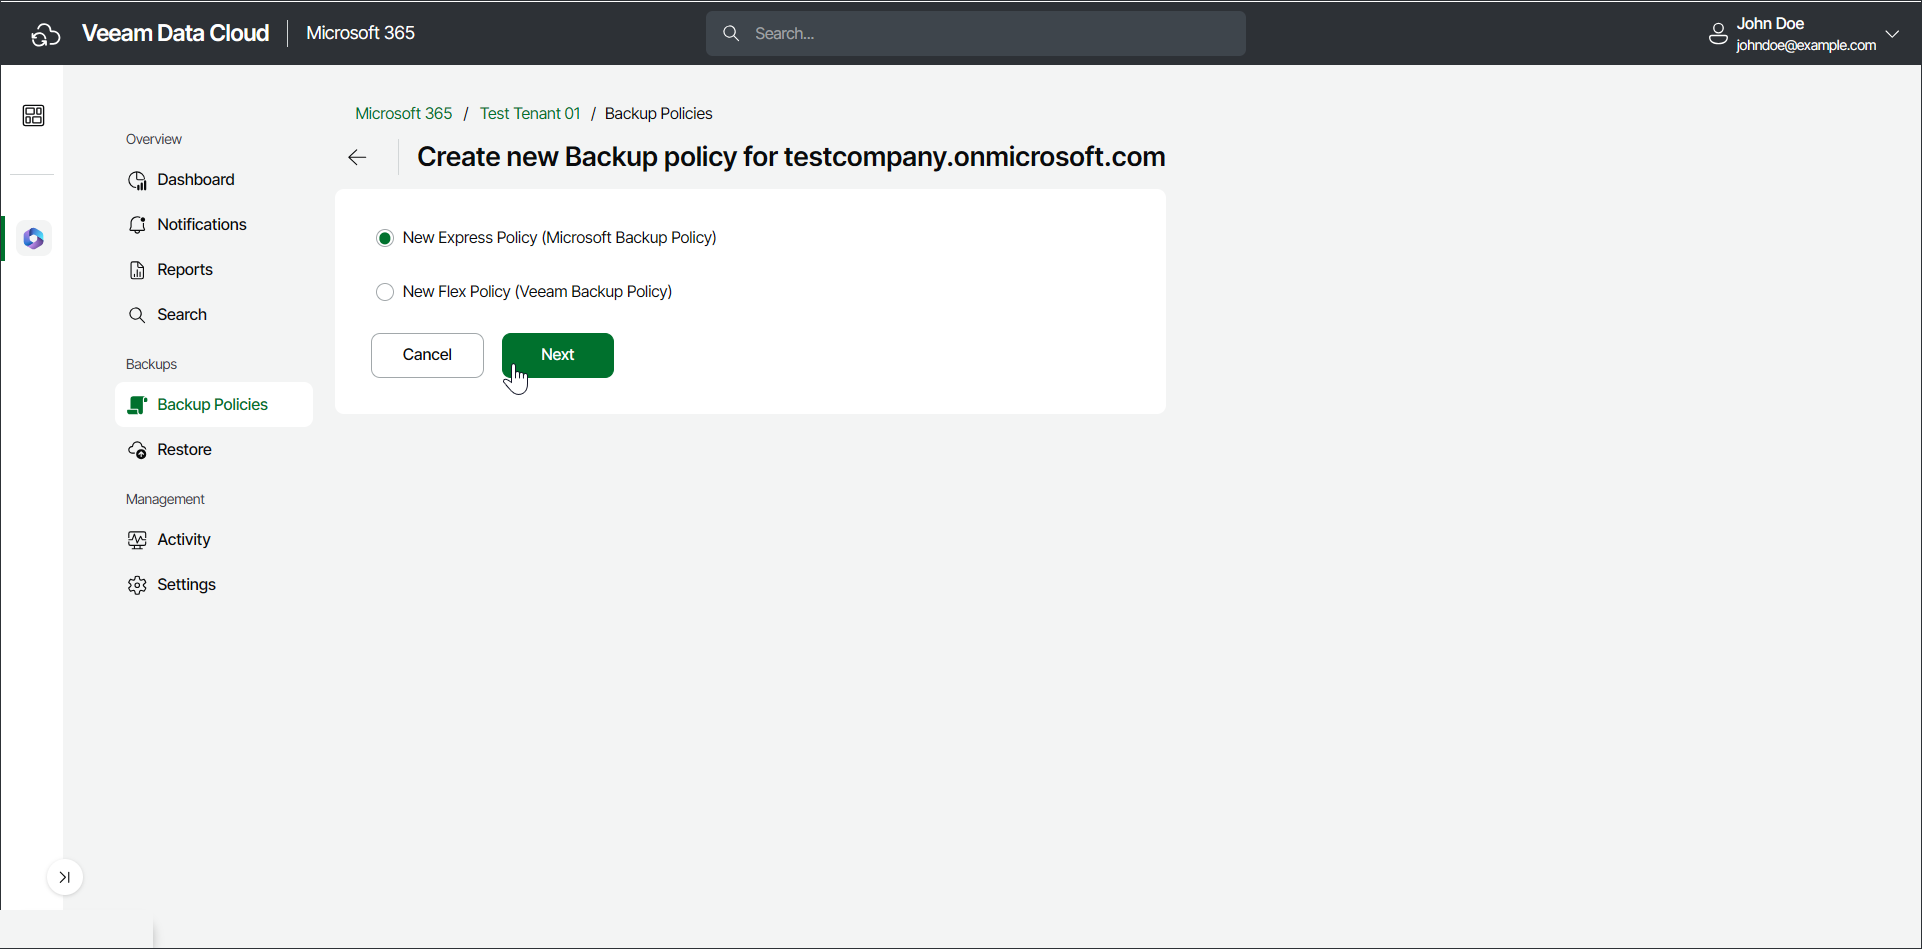1922x949 pixels.
Task: Open the Activity menu item
Action: point(214,540)
